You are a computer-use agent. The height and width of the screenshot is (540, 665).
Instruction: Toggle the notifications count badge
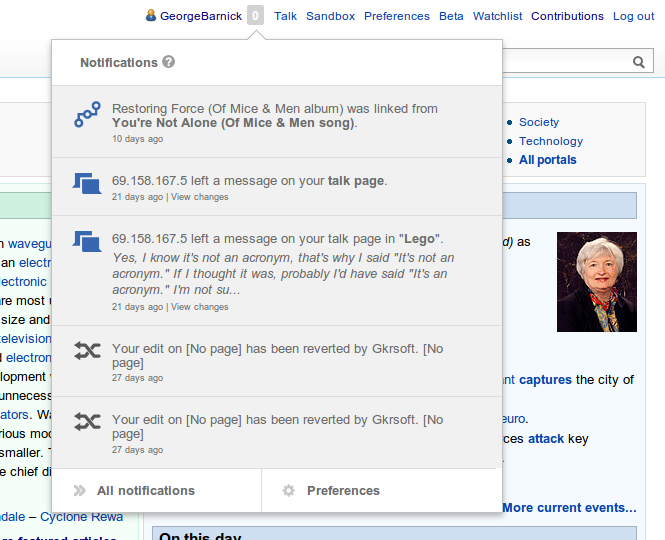pyautogui.click(x=256, y=16)
